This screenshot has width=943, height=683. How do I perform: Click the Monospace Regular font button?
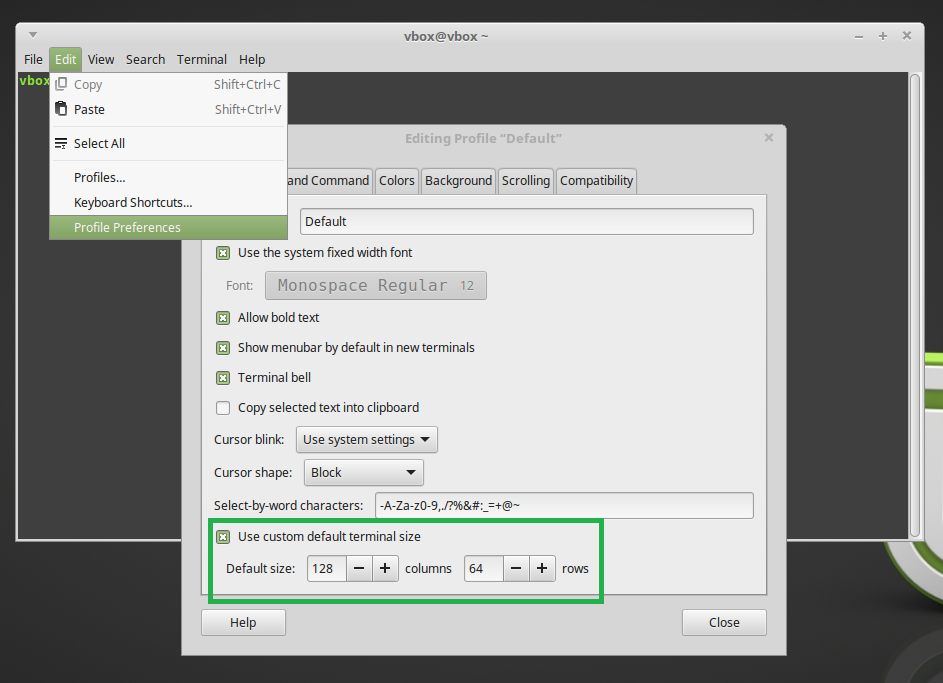pos(376,286)
